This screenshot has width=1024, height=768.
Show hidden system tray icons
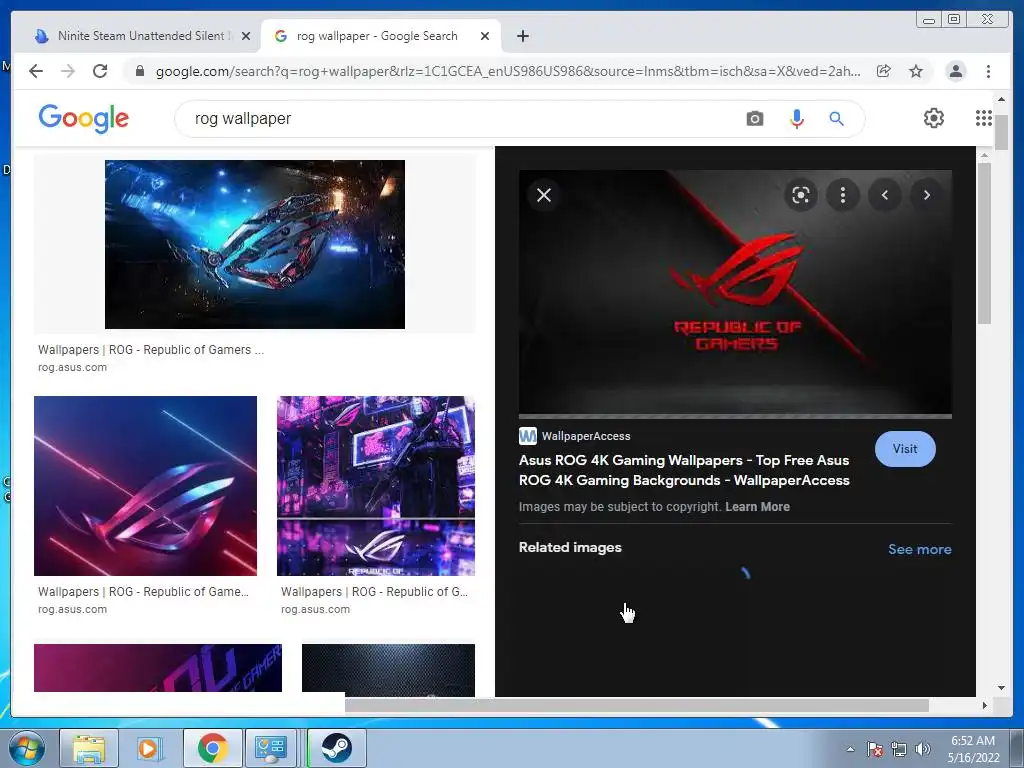coord(850,749)
